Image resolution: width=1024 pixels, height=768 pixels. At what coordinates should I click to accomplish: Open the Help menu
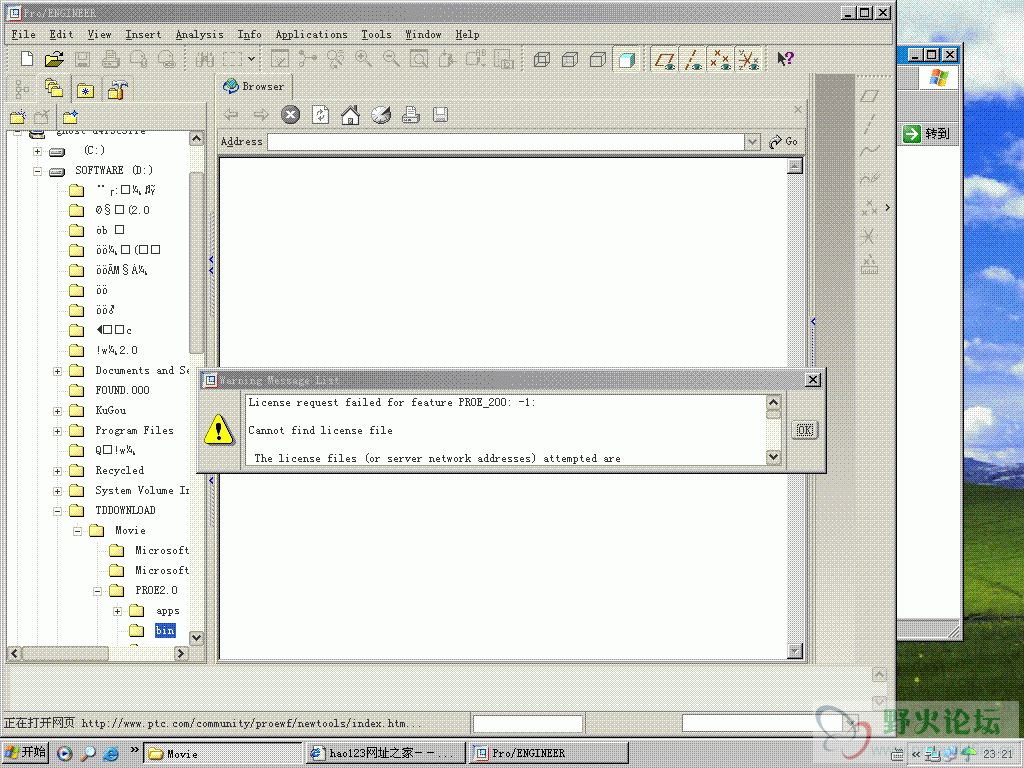point(468,35)
